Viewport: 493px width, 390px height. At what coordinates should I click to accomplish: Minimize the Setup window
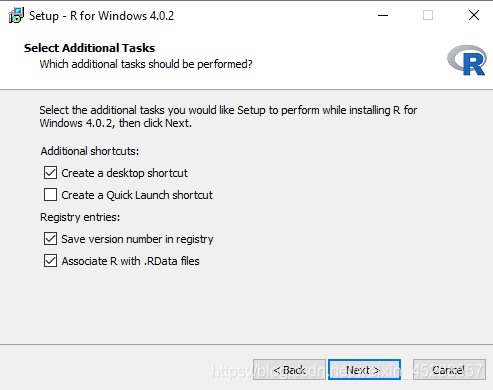(x=383, y=15)
